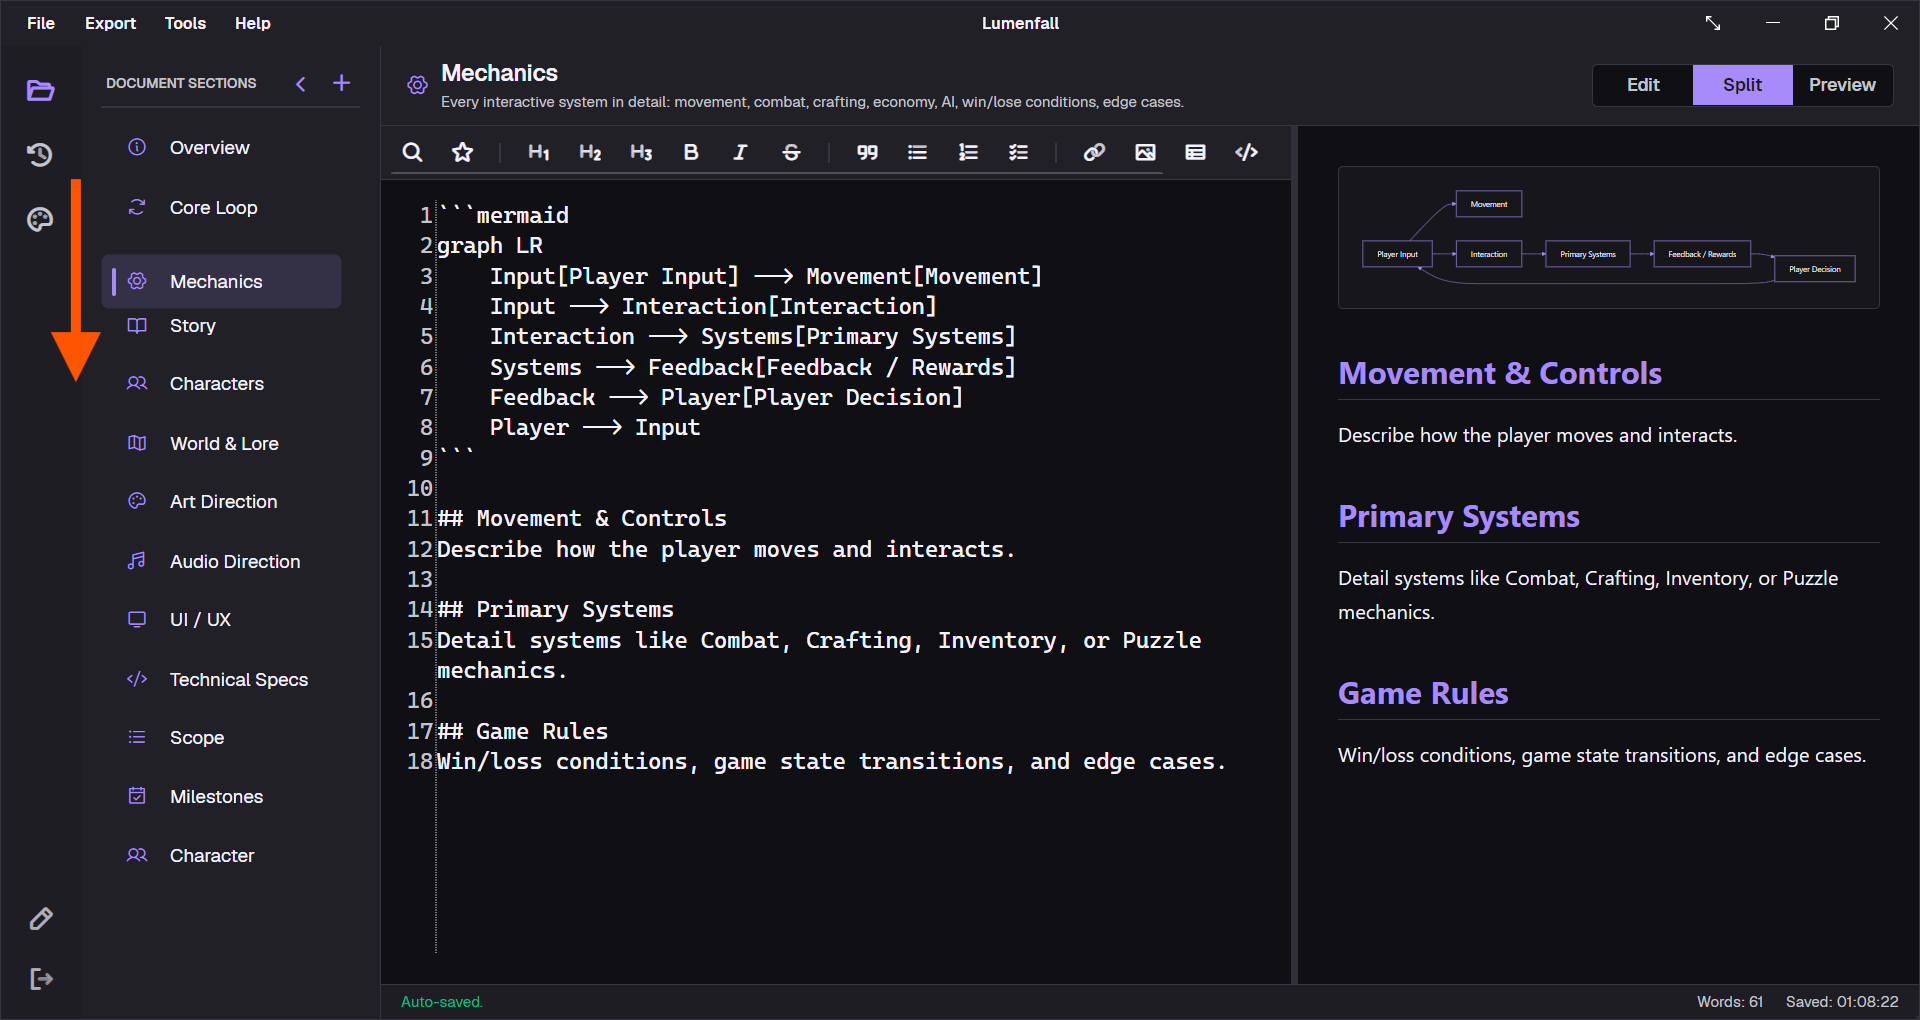Screen dimensions: 1920x1020
Task: Click the window expand diagonal-arrows icon
Action: 1713,23
